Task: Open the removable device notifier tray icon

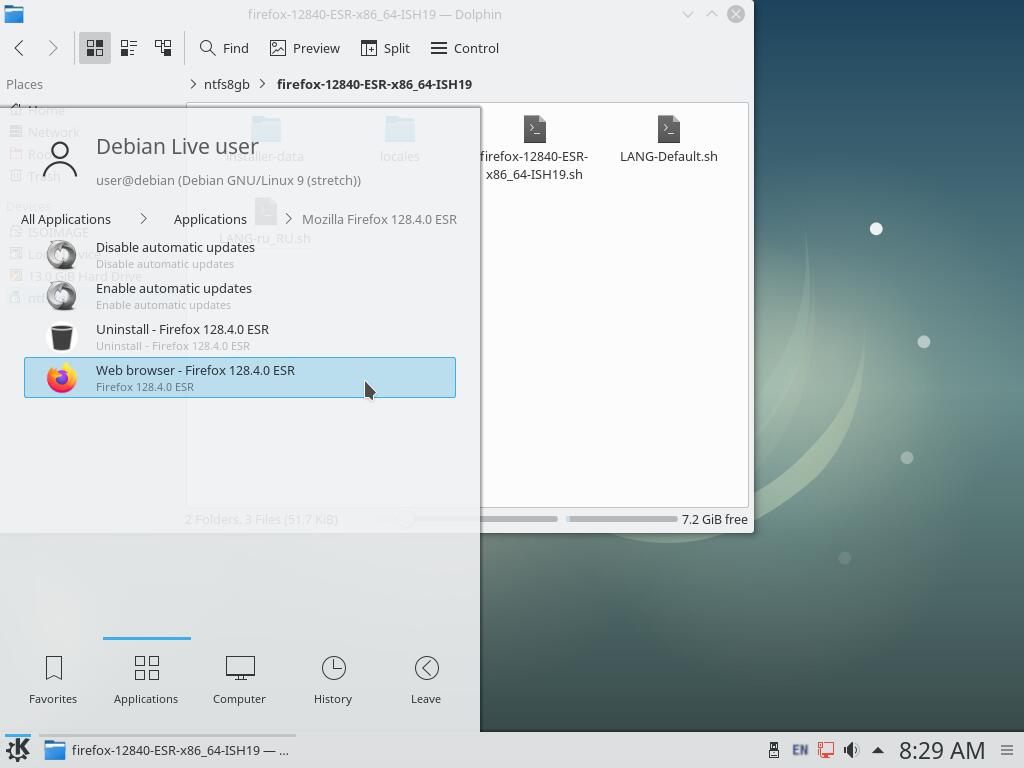Action: point(774,750)
